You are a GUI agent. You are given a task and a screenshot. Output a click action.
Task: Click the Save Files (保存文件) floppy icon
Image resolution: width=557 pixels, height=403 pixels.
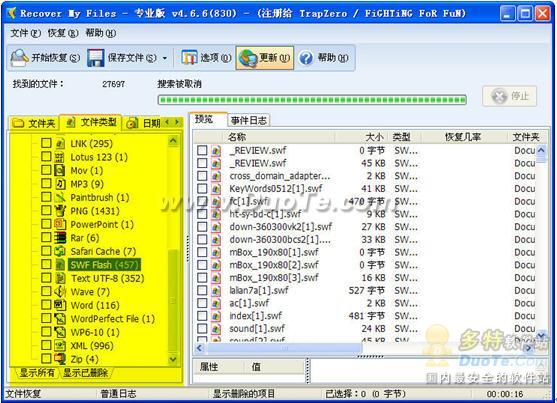(x=96, y=58)
